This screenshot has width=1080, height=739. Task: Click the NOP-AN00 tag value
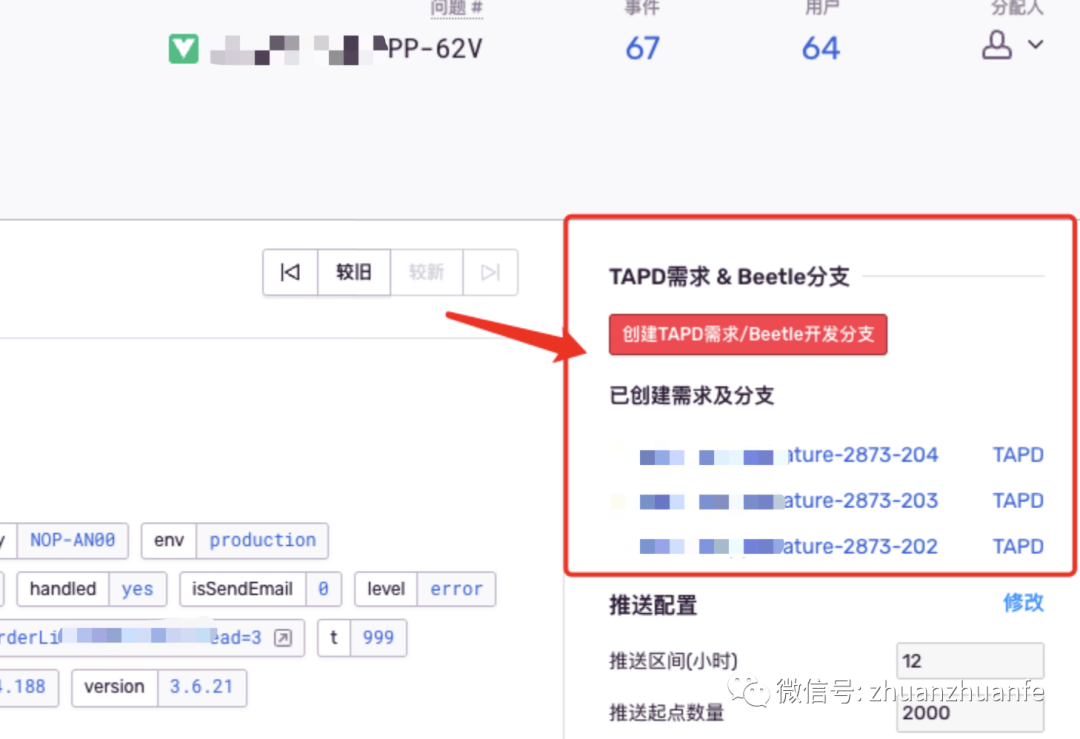pyautogui.click(x=72, y=541)
